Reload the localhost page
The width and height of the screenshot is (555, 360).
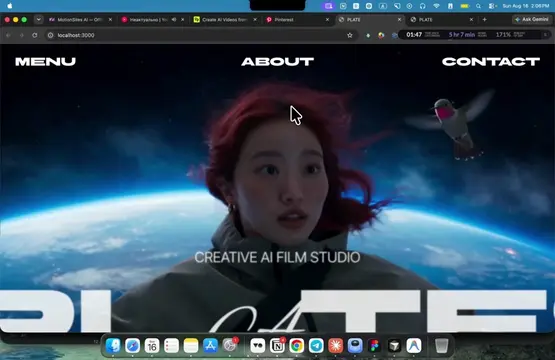35,35
